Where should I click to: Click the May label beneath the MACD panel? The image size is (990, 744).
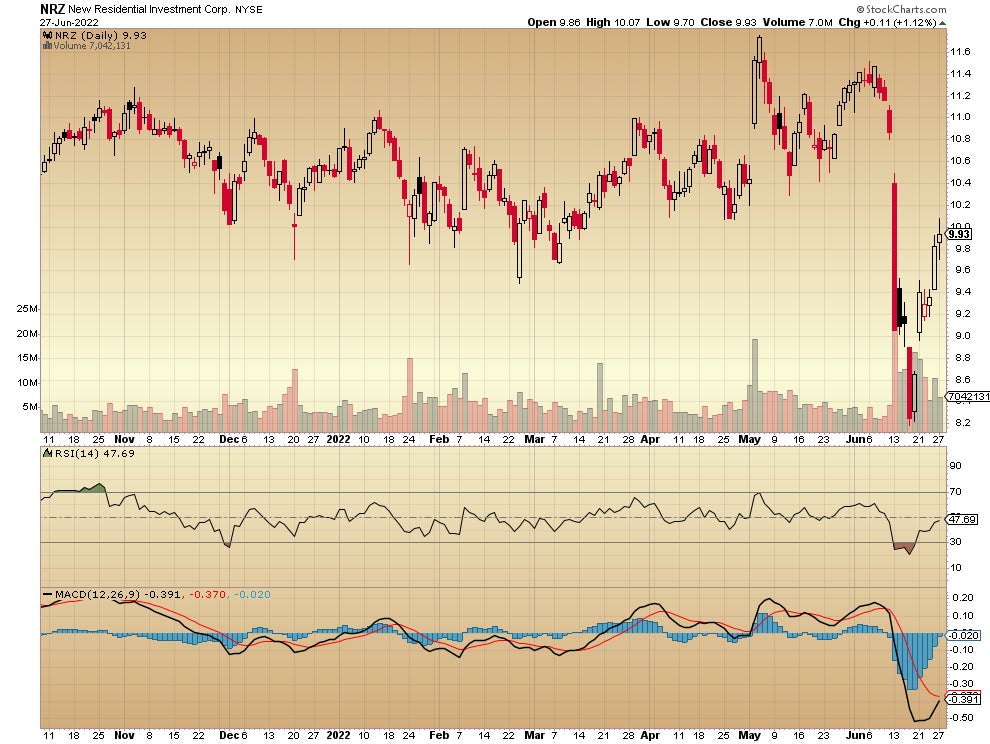[x=749, y=735]
